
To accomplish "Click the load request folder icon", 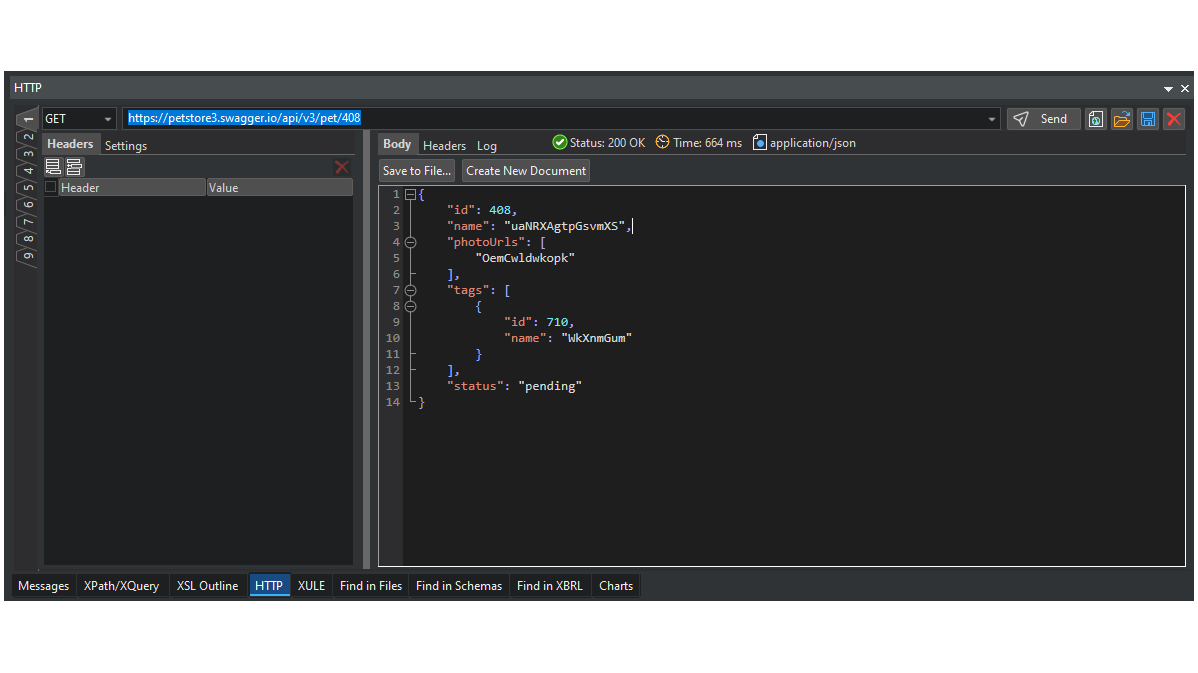I will click(x=1122, y=119).
